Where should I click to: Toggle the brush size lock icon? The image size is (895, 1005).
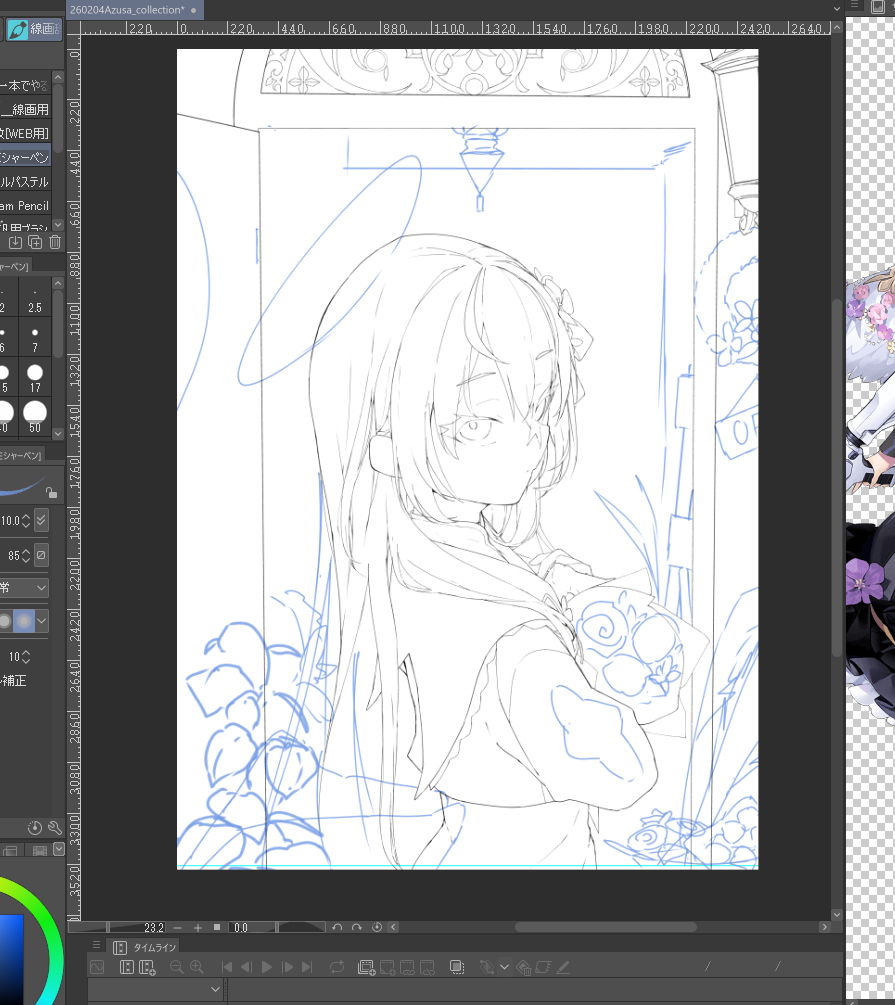click(x=51, y=492)
